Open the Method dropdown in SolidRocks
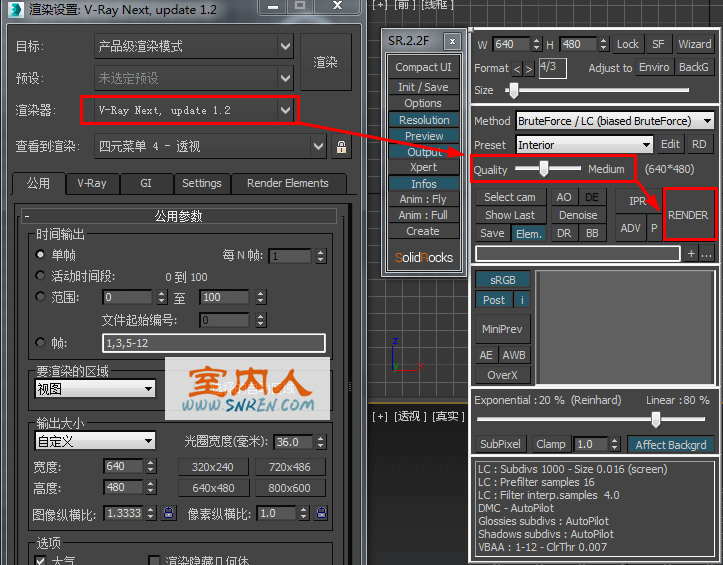This screenshot has height=565, width=723. click(x=615, y=121)
